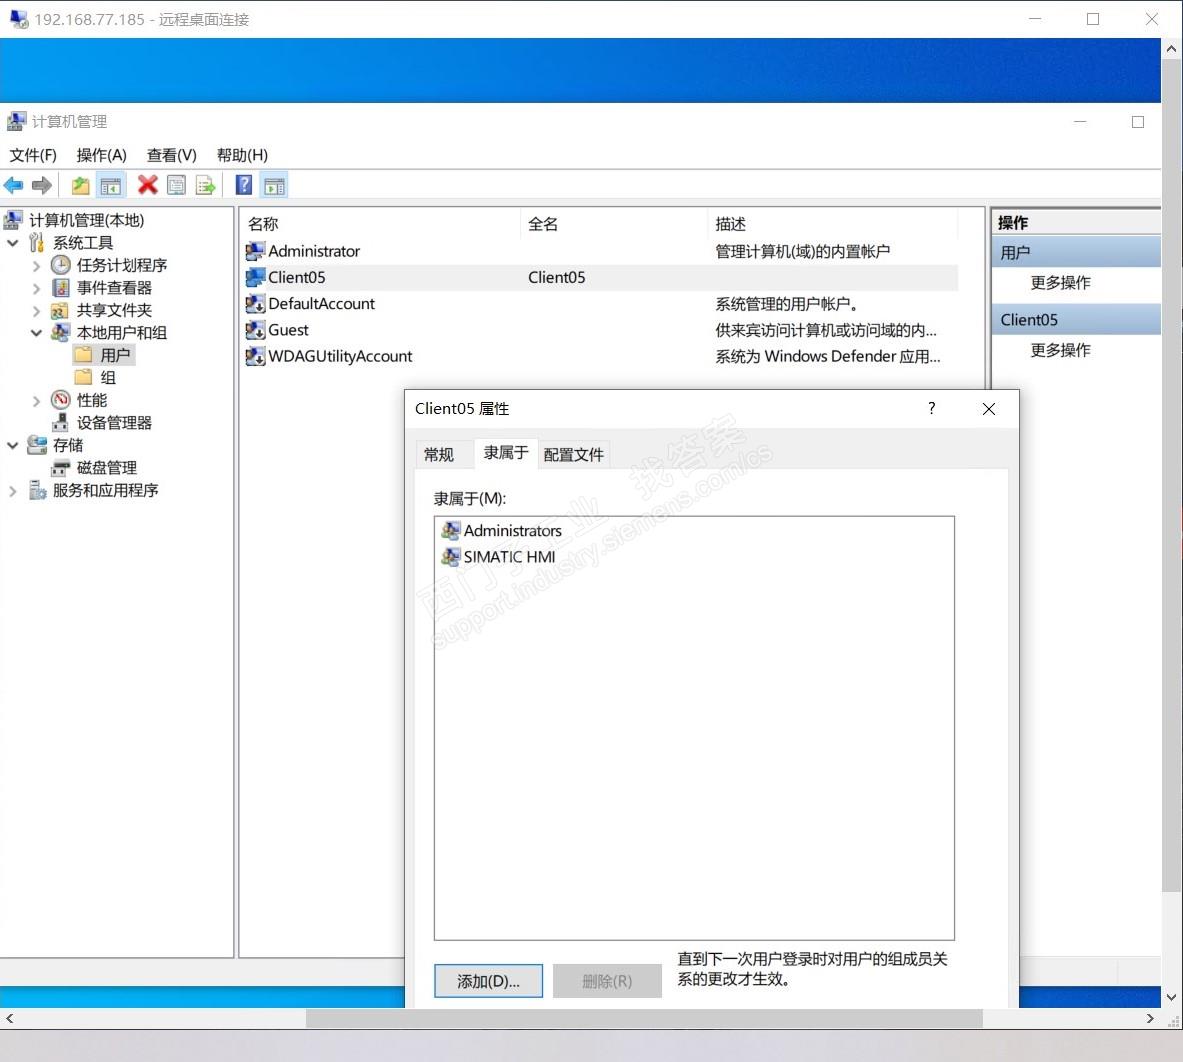Click the remote desktop scroll up arrow
This screenshot has height=1062, width=1183.
[x=1171, y=49]
